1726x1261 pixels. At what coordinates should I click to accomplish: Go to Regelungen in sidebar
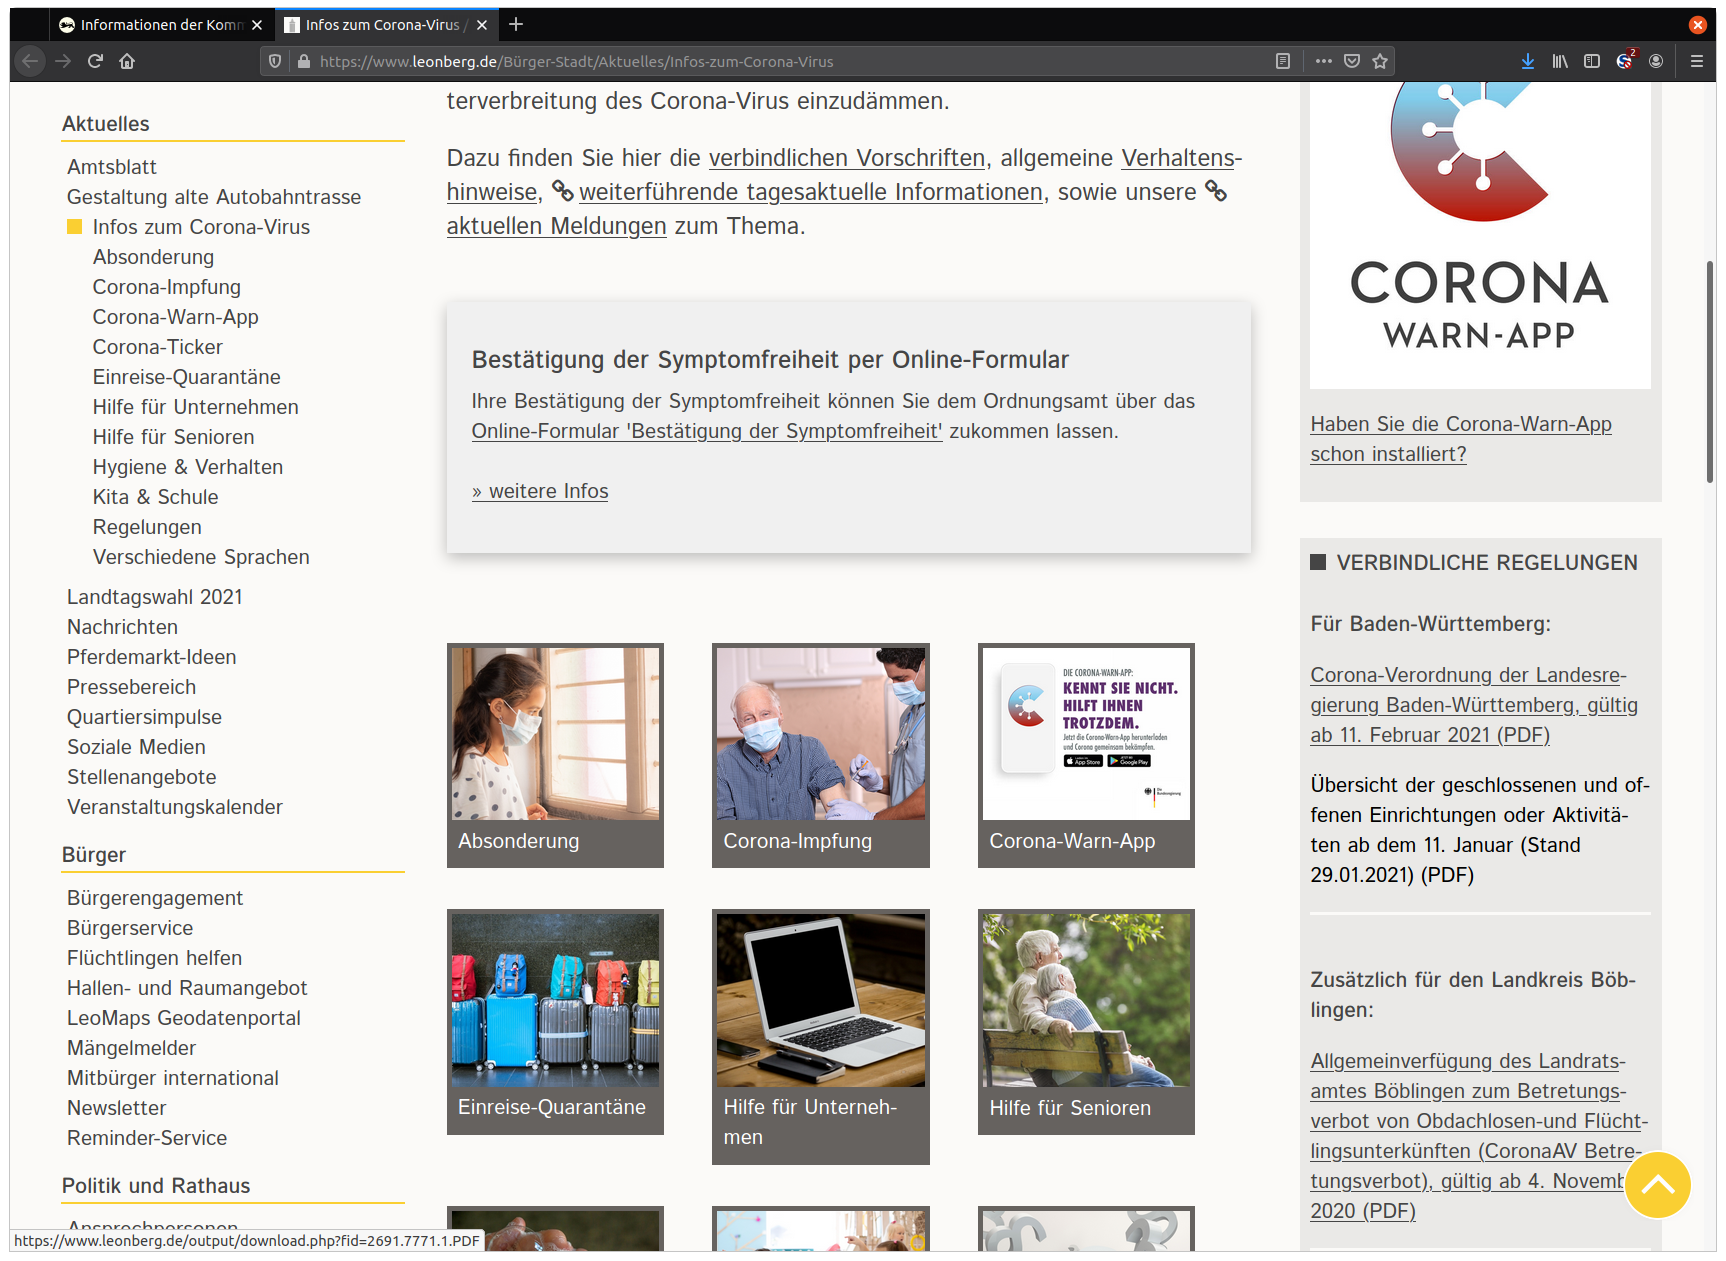tap(147, 527)
